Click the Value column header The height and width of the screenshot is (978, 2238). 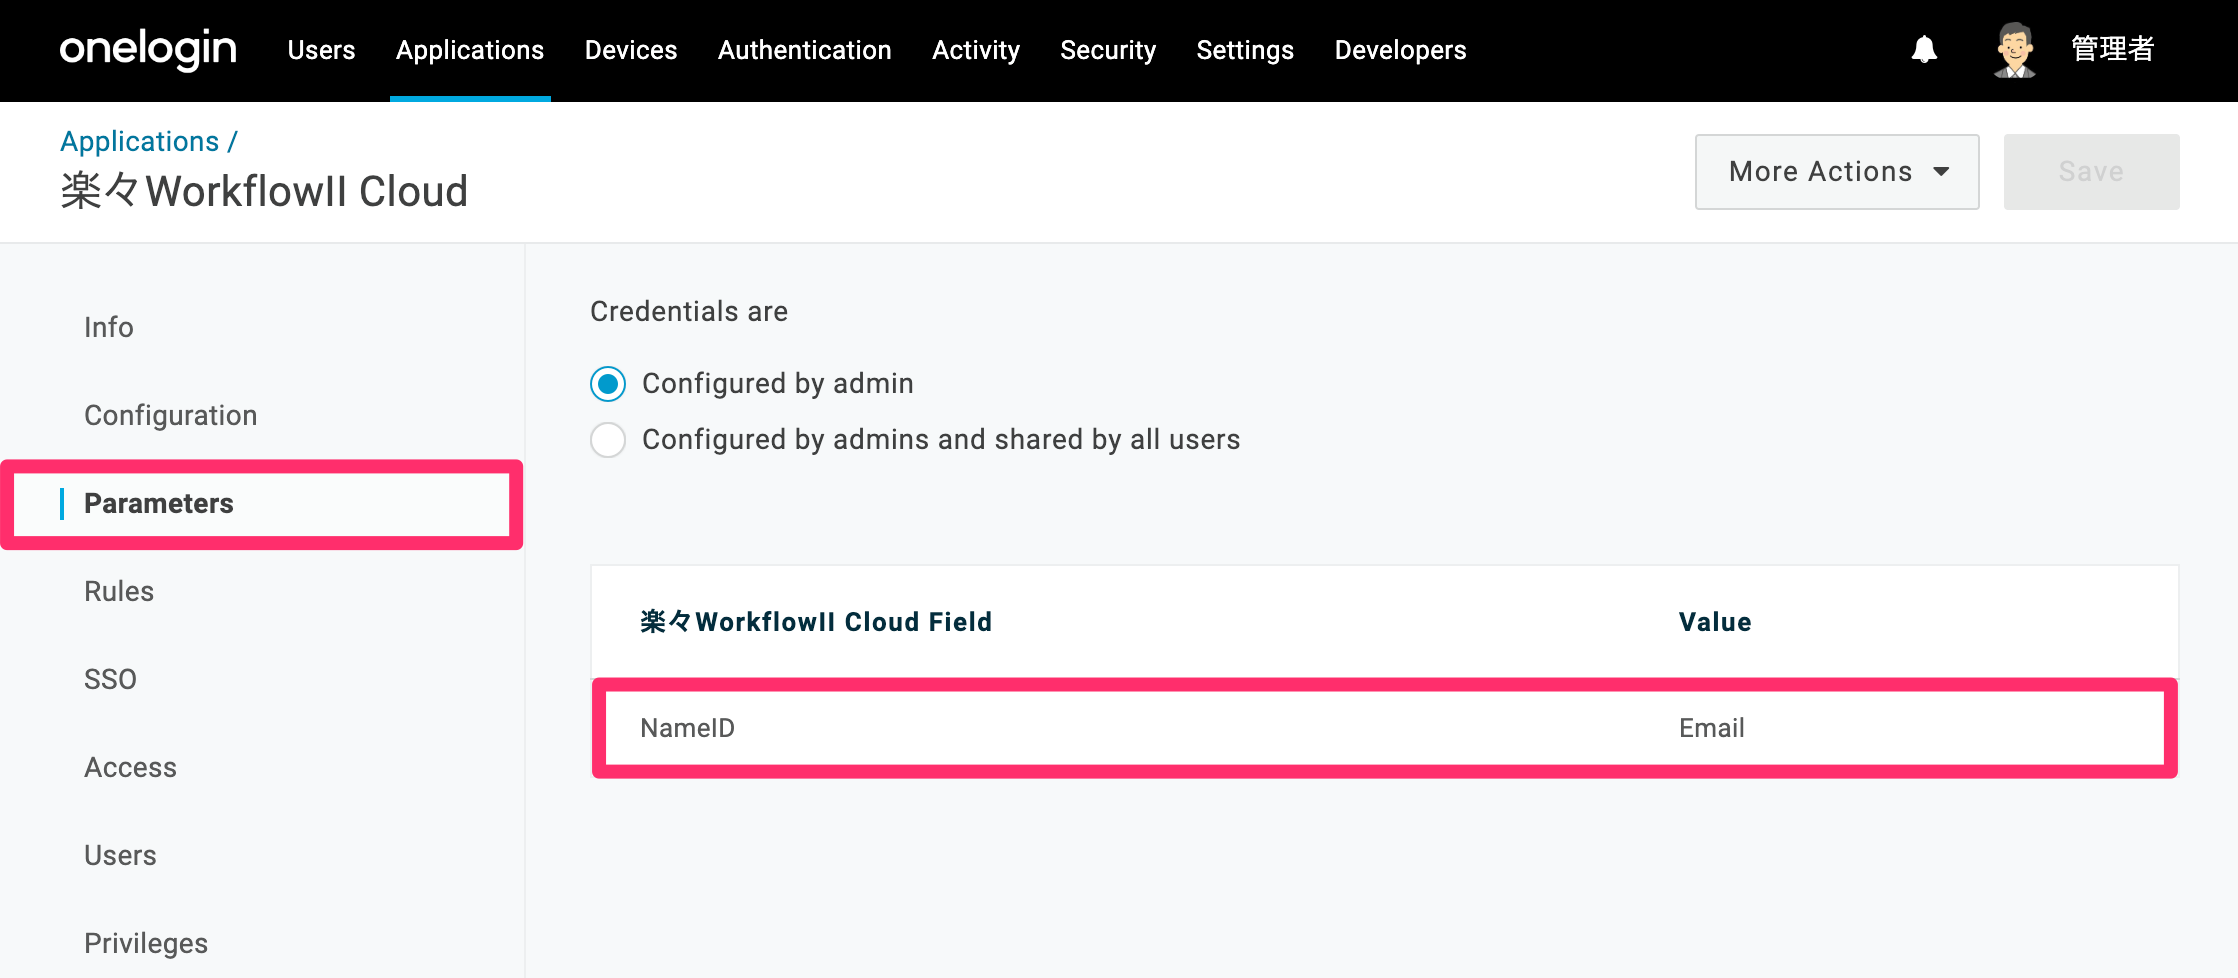(x=1715, y=622)
